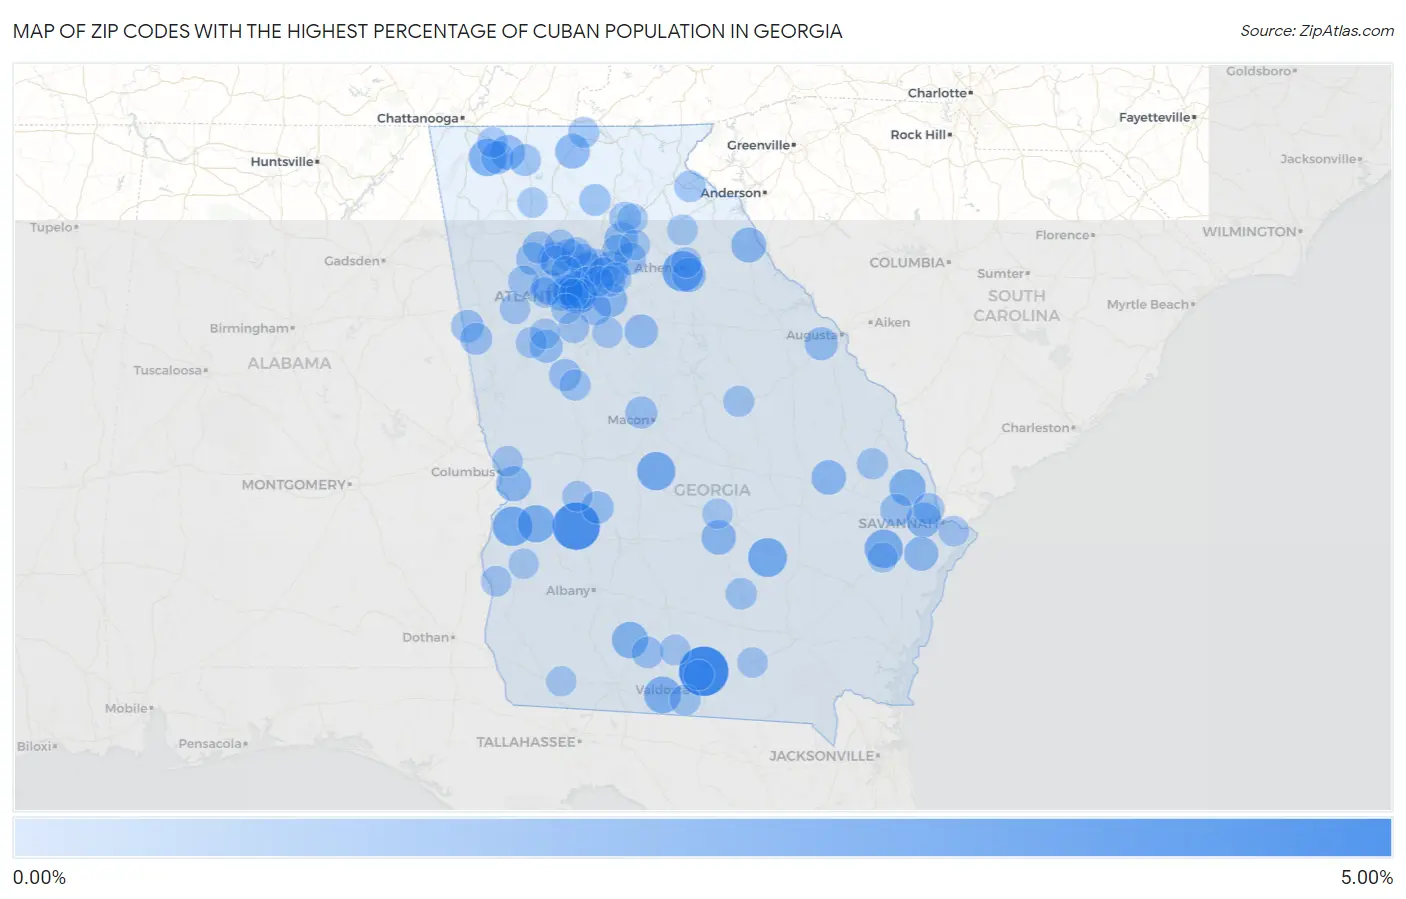The width and height of the screenshot is (1406, 899).
Task: Click the Huntsville city label
Action: click(x=283, y=161)
